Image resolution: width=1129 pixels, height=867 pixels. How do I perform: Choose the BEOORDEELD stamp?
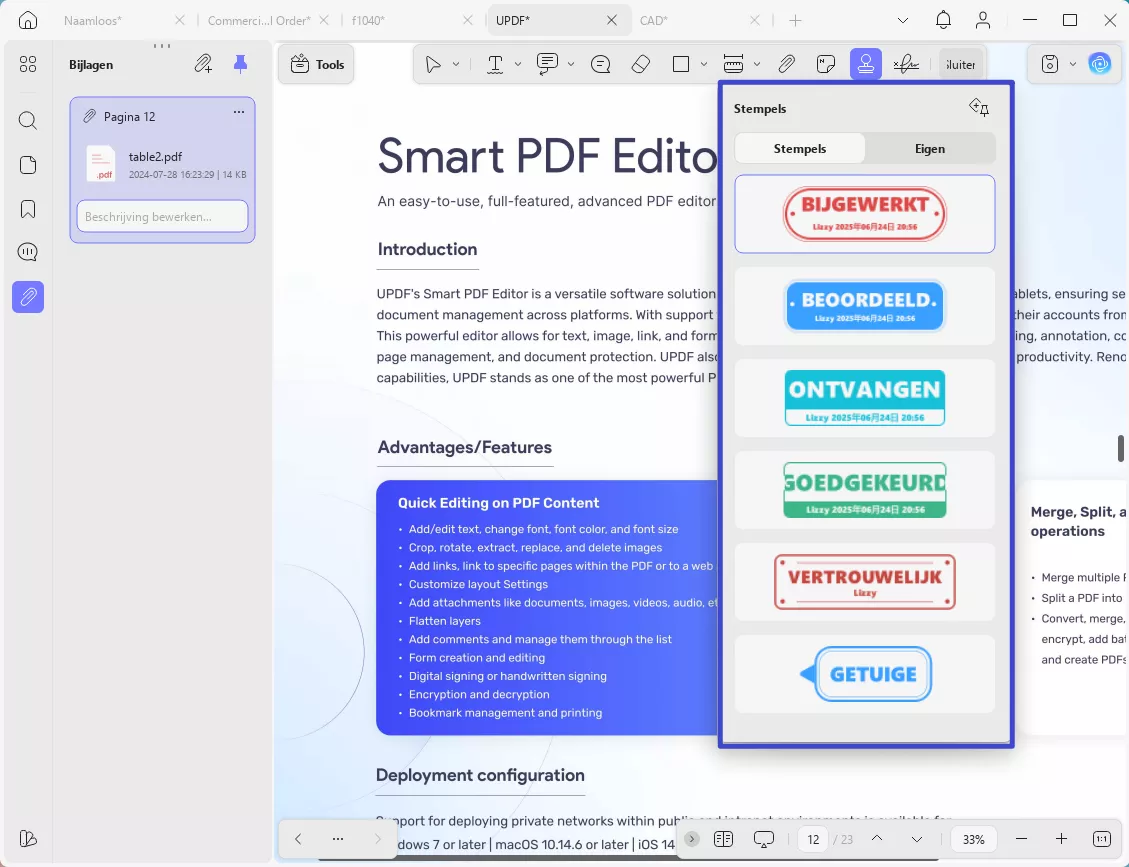point(865,306)
